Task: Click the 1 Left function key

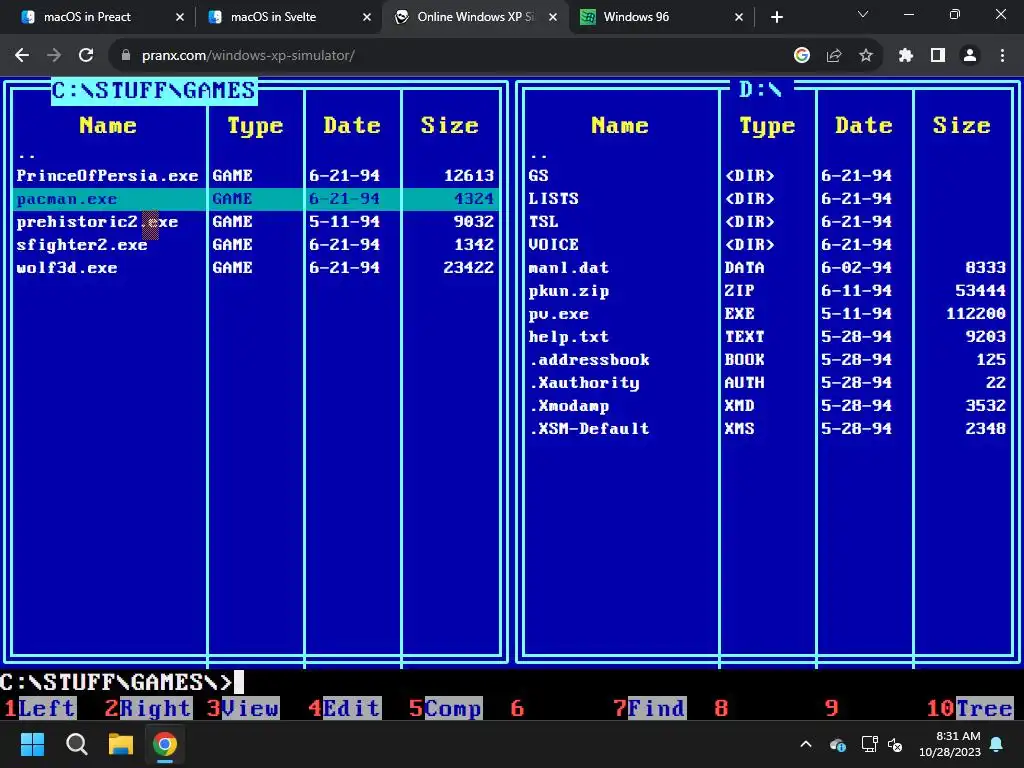Action: click(40, 708)
